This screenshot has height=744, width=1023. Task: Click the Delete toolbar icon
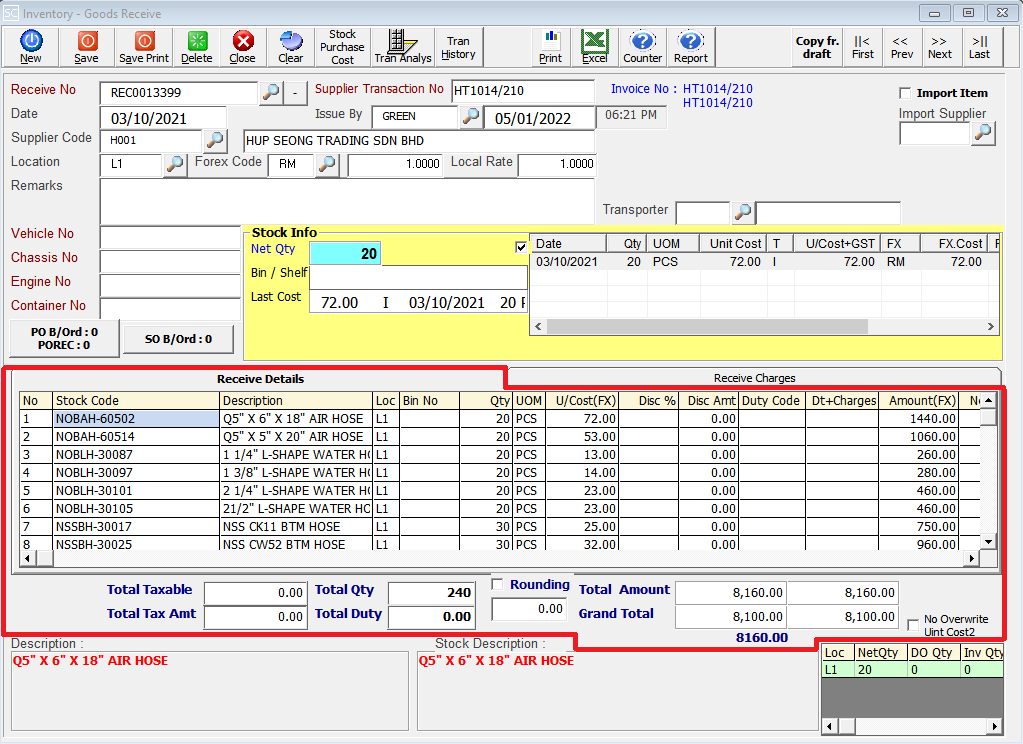point(196,47)
